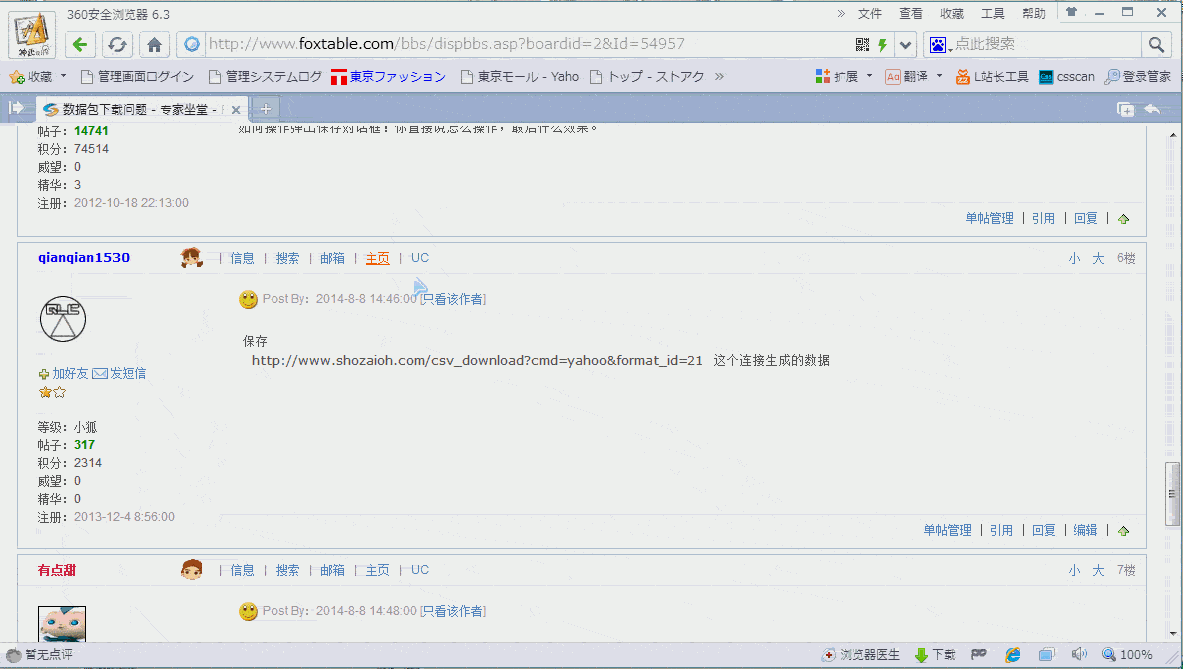
Task: Toggle sound mute speaker icon in status bar
Action: click(1079, 655)
